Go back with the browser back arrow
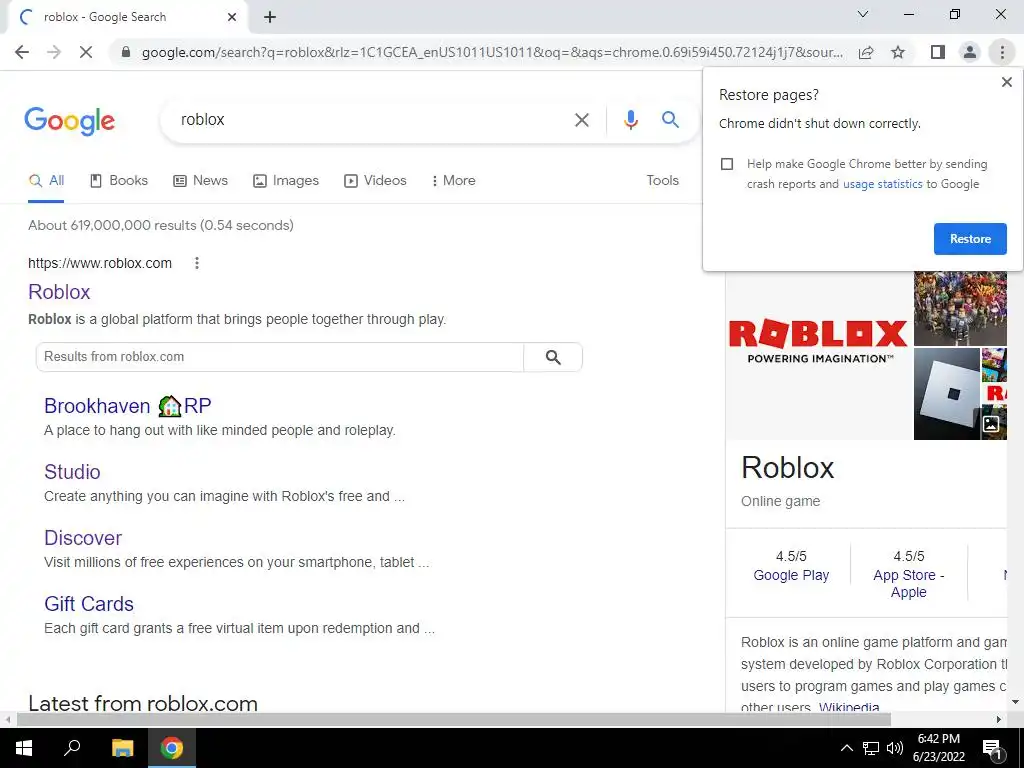1024x768 pixels. tap(22, 52)
